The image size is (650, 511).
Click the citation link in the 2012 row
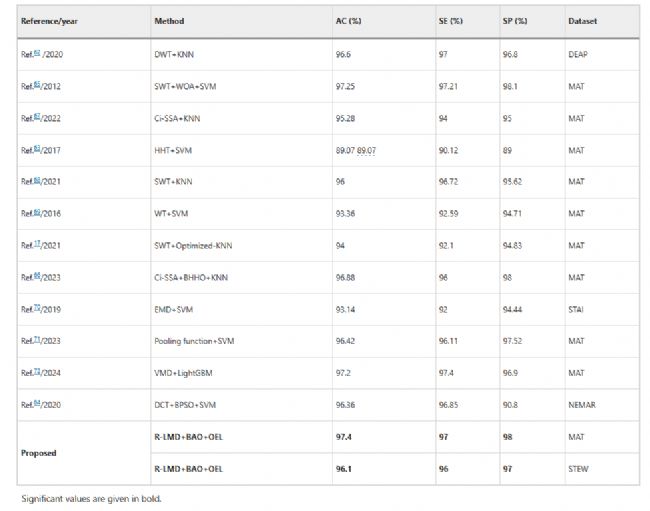[x=35, y=85]
